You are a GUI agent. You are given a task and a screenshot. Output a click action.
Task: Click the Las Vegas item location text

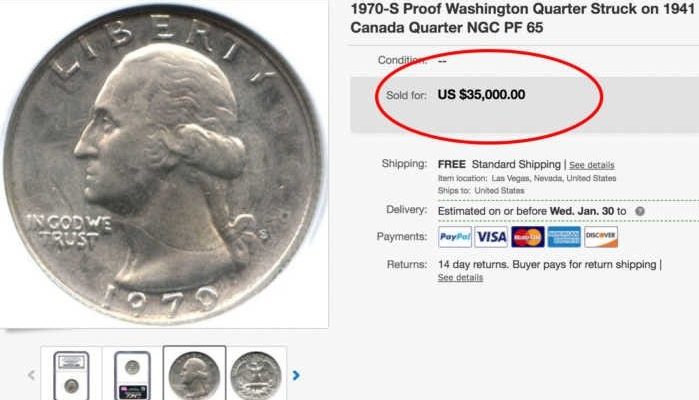tap(554, 178)
